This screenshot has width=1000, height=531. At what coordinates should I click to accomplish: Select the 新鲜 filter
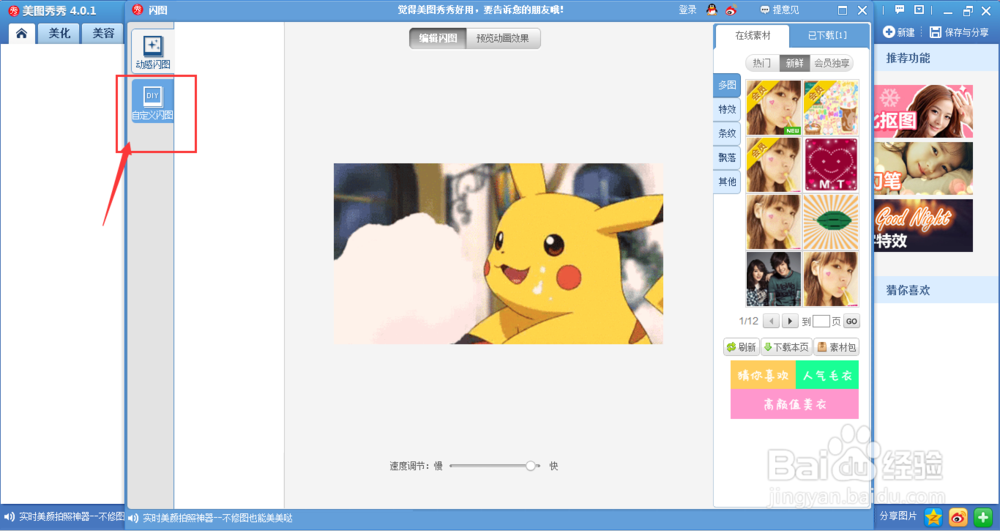pyautogui.click(x=794, y=63)
